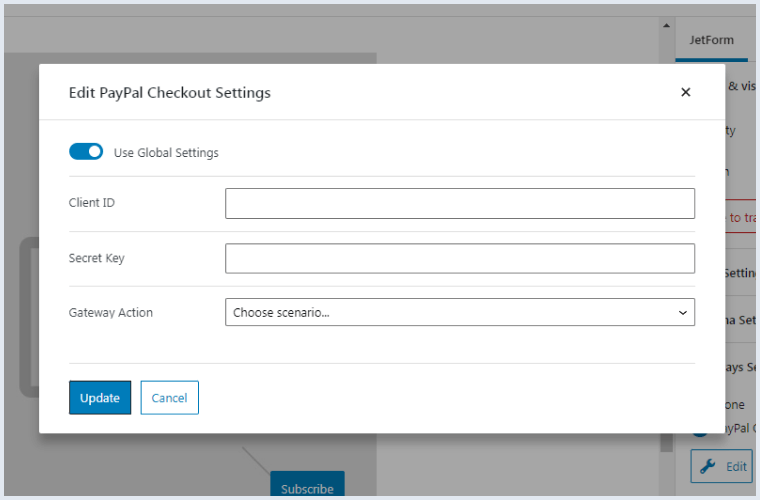
Task: Click the Client ID label
Action: pyautogui.click(x=92, y=203)
